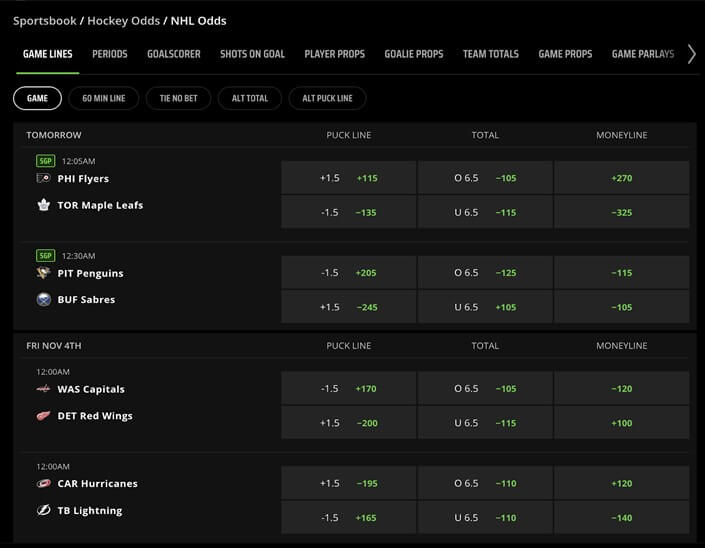705x548 pixels.
Task: Bet Flyers +1.5 puck line +115
Action: (349, 178)
